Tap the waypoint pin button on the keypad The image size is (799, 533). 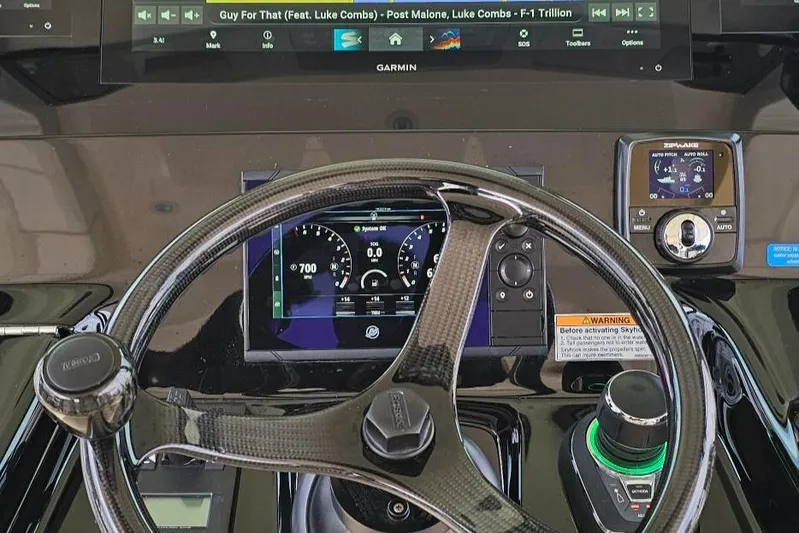click(502, 295)
